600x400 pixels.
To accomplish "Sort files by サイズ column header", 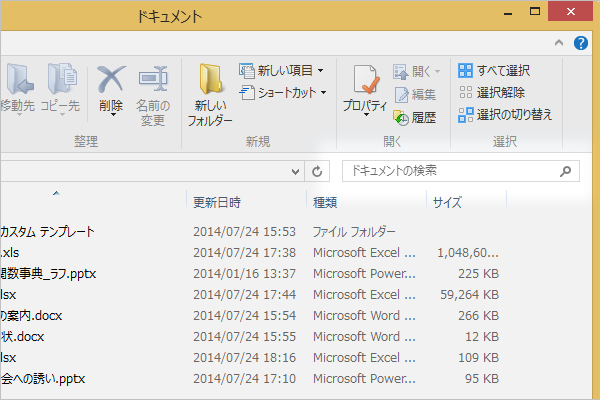I will click(x=447, y=202).
